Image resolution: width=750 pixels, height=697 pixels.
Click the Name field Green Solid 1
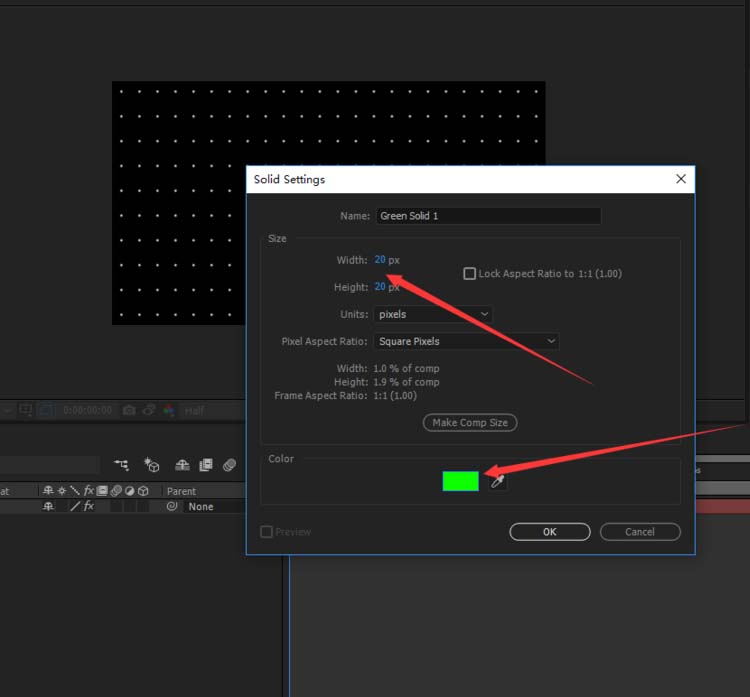(487, 216)
